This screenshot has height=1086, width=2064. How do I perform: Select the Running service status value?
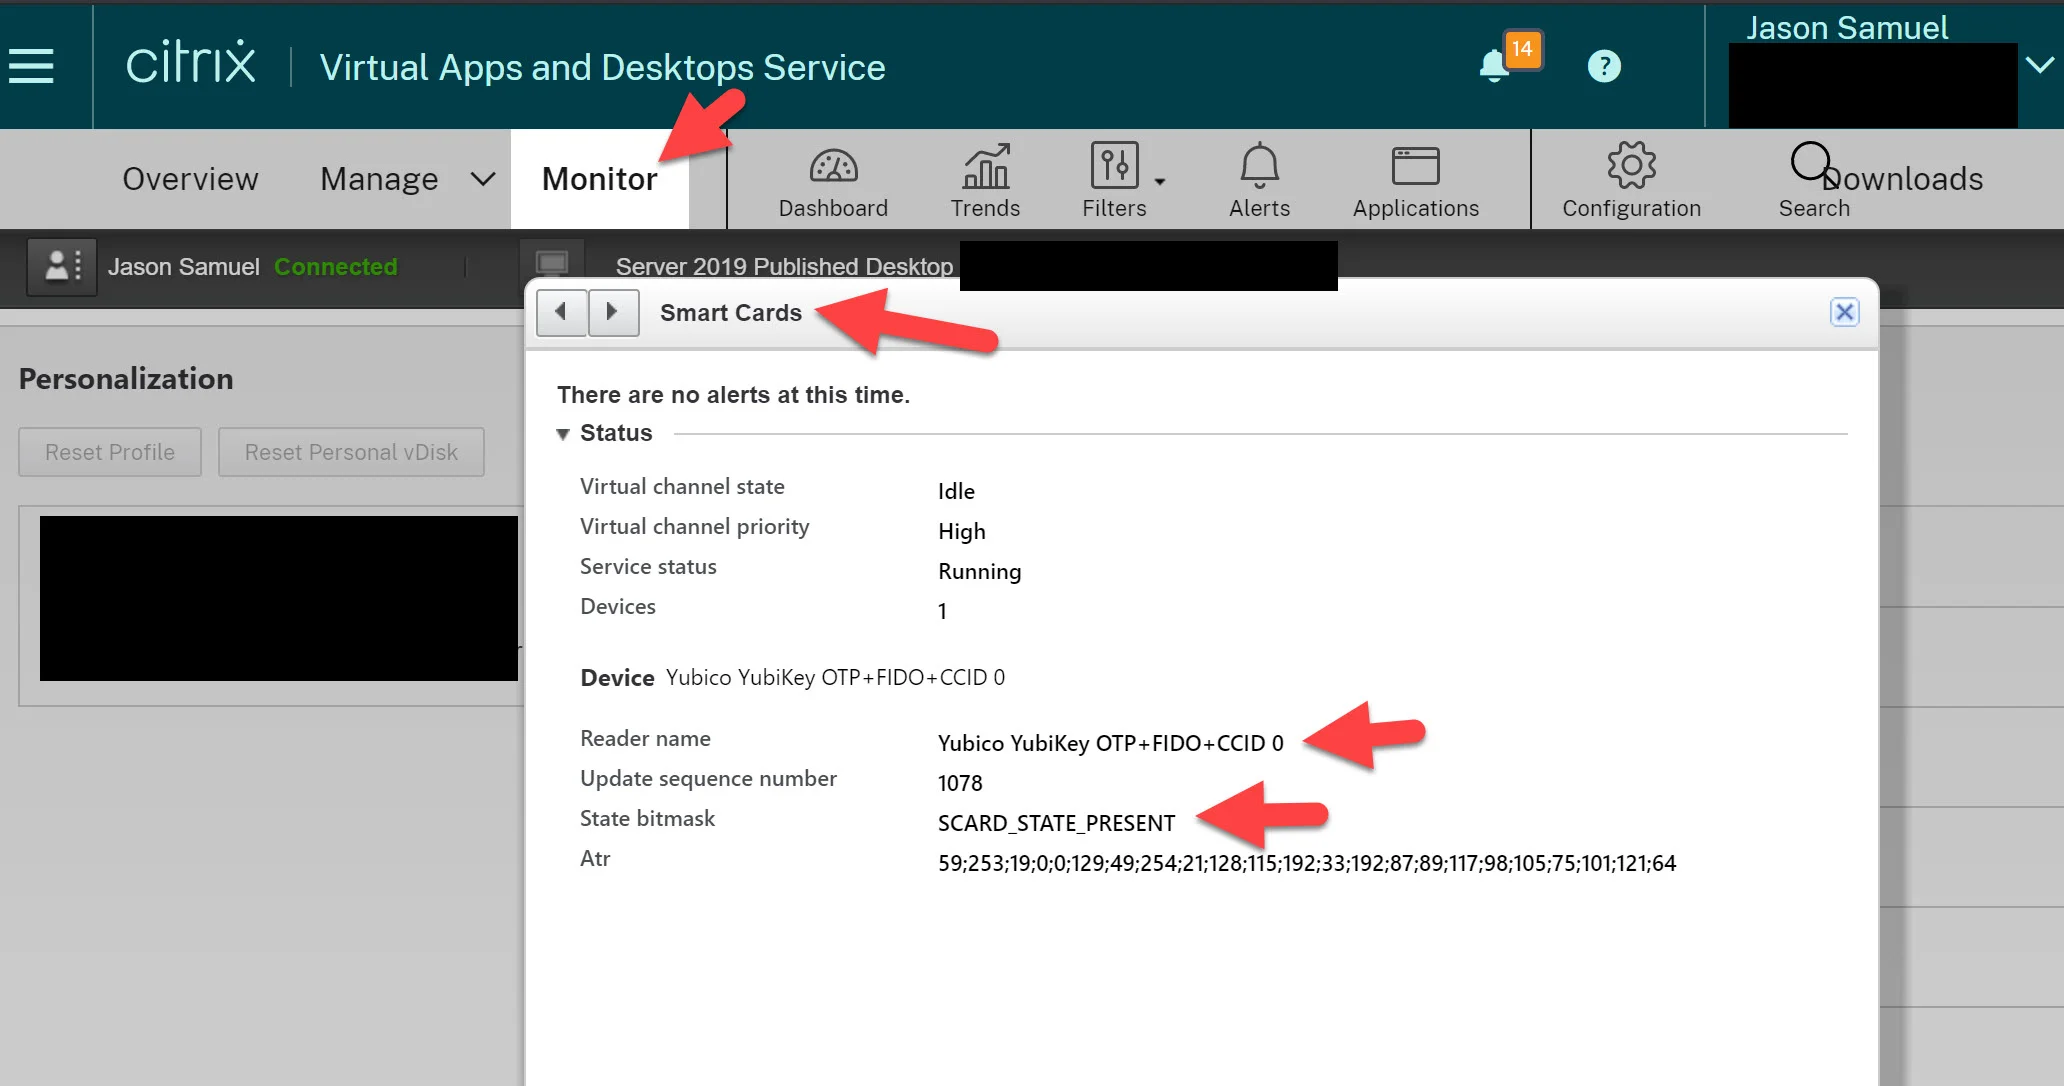(x=979, y=571)
